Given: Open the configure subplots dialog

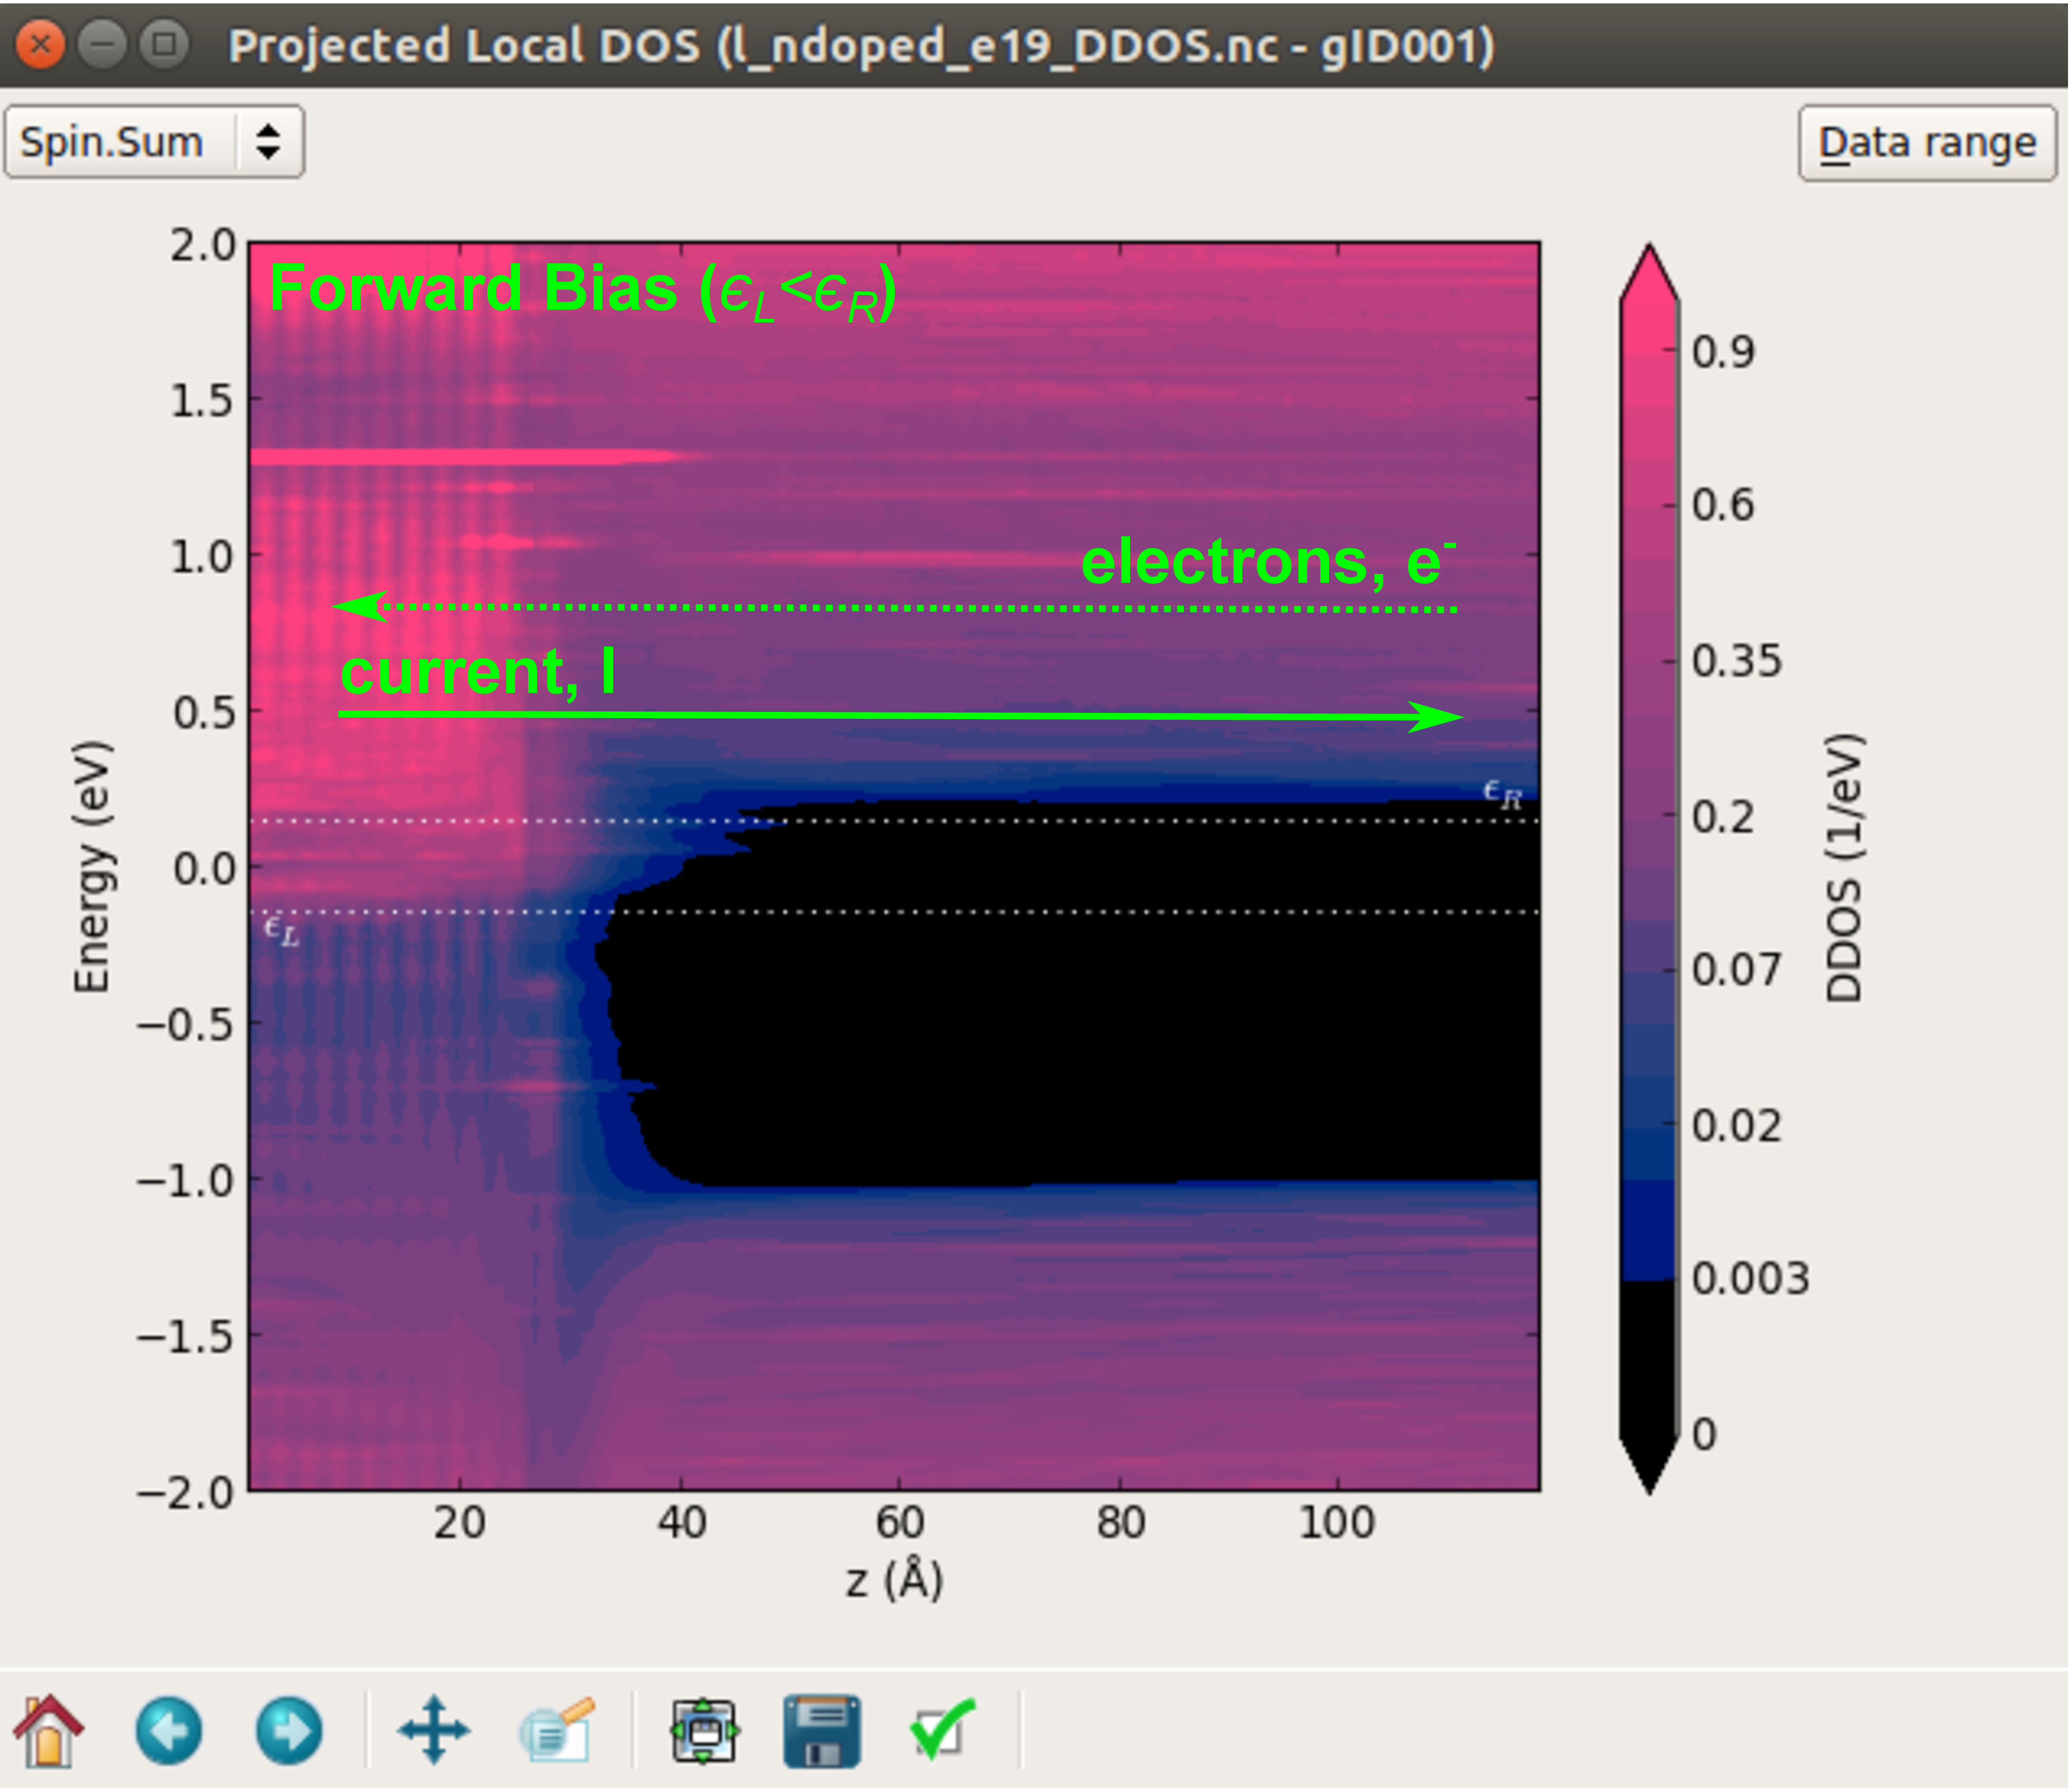Looking at the screenshot, I should [x=704, y=1730].
